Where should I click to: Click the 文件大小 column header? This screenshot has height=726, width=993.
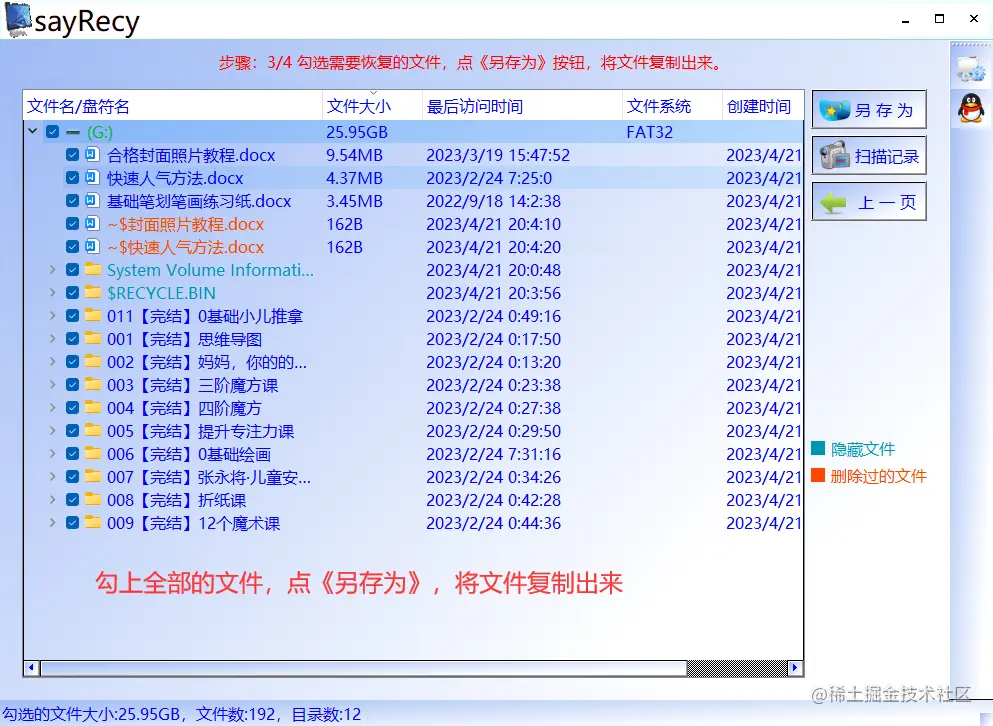pyautogui.click(x=358, y=105)
